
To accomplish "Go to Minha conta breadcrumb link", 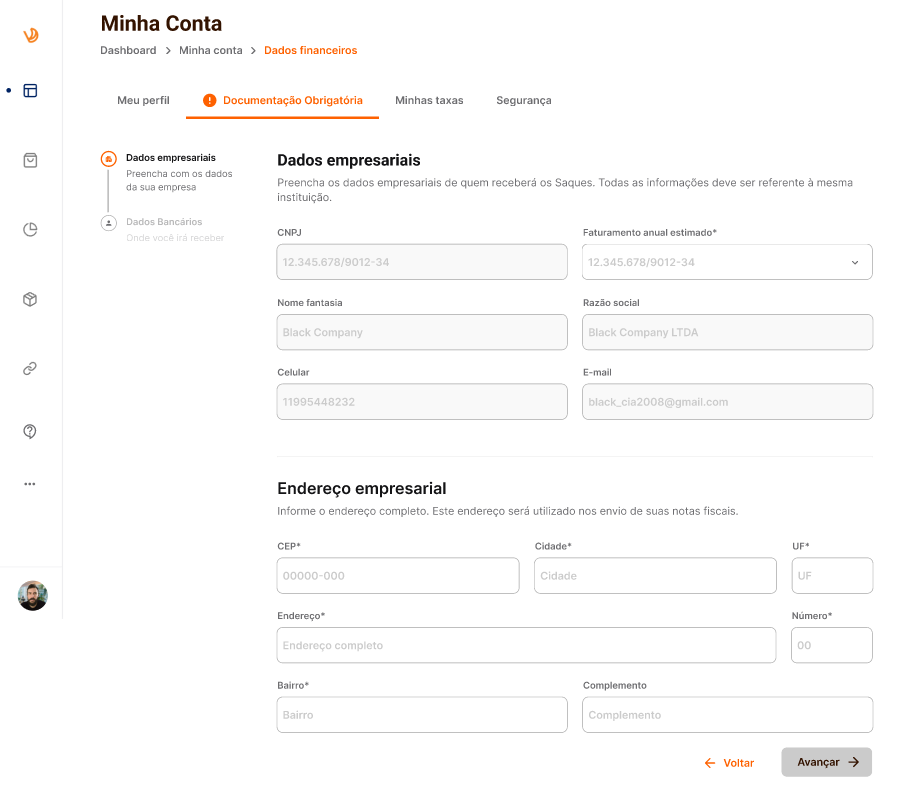I will 210,50.
